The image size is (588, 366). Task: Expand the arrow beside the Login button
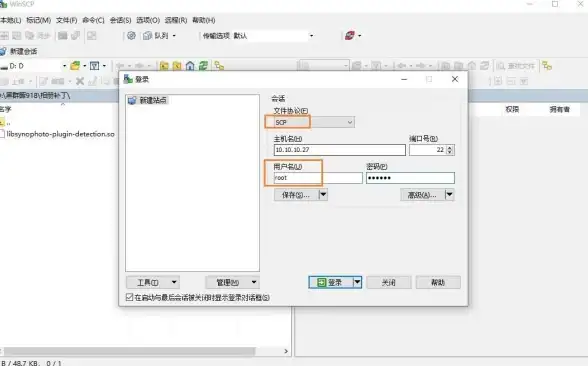[x=357, y=282]
